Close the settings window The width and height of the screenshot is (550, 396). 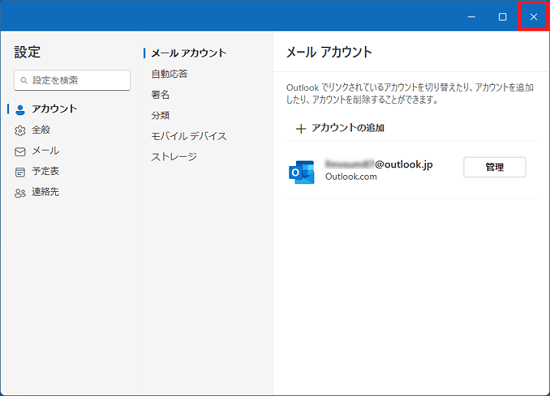coord(534,16)
